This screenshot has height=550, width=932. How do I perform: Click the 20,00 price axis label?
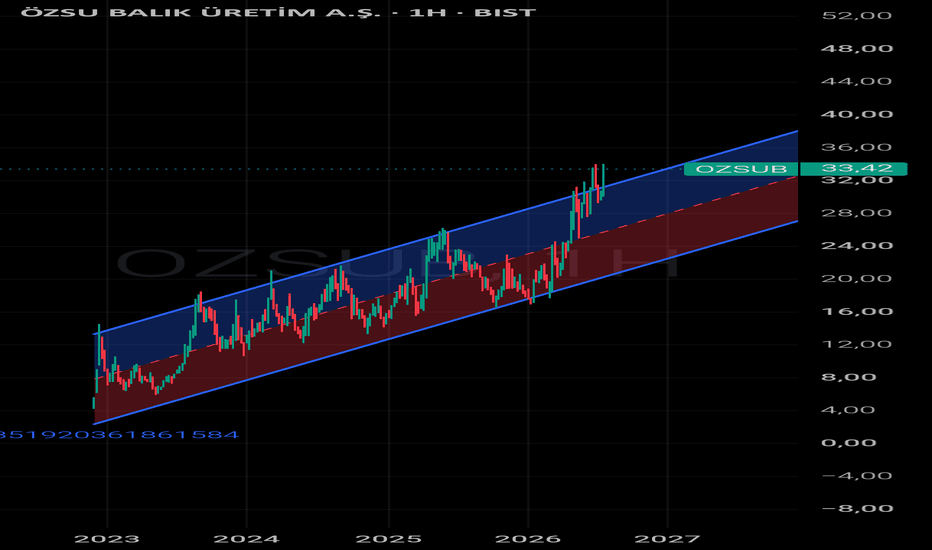[857, 278]
